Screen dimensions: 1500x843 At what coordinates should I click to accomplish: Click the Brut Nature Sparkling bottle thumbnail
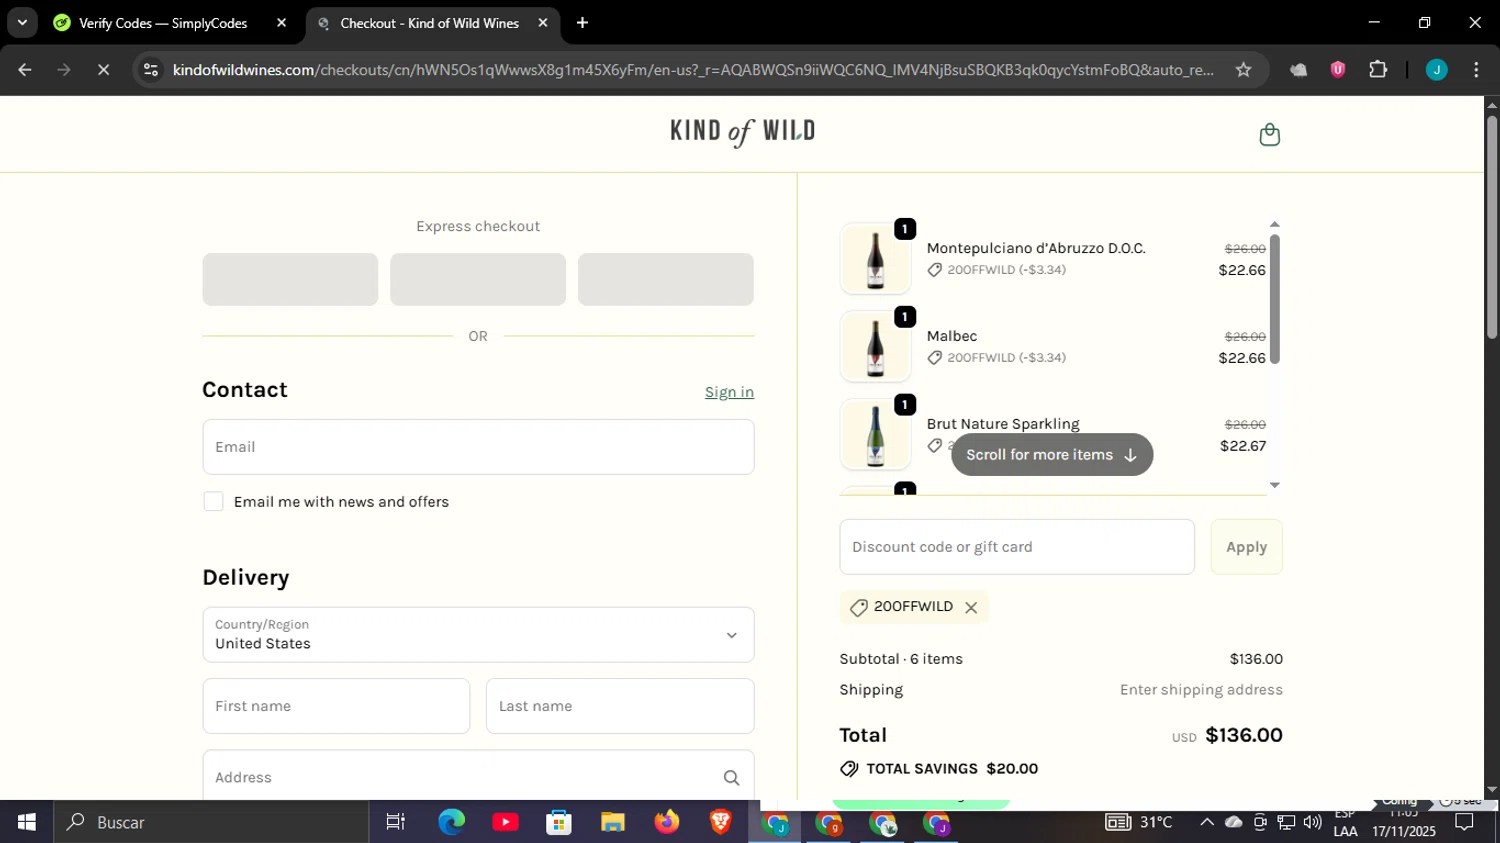pyautogui.click(x=875, y=435)
